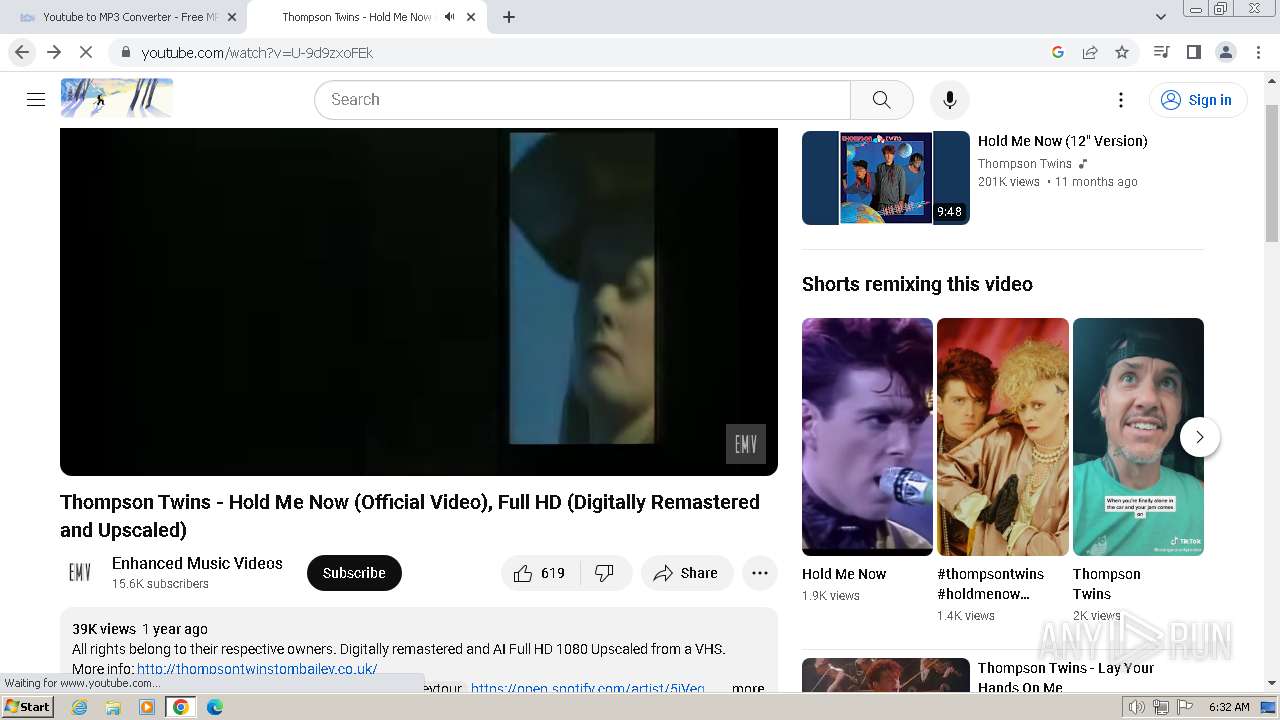Open Enhanced Music Videos channel name
The width and height of the screenshot is (1280, 720).
(x=197, y=563)
